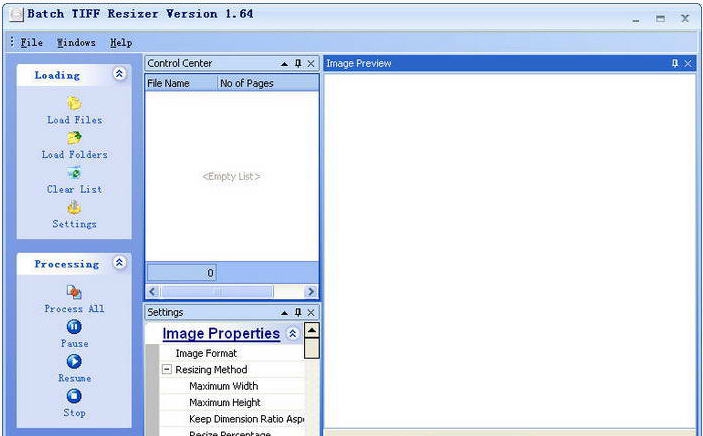Click the Image Properties heading link
703x436 pixels.
click(221, 333)
